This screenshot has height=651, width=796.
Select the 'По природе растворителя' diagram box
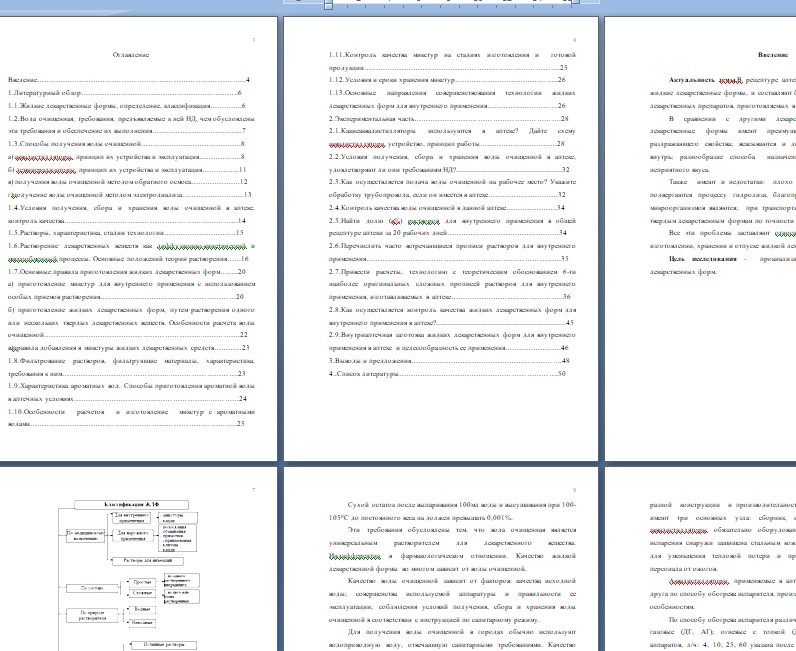pyautogui.click(x=92, y=615)
